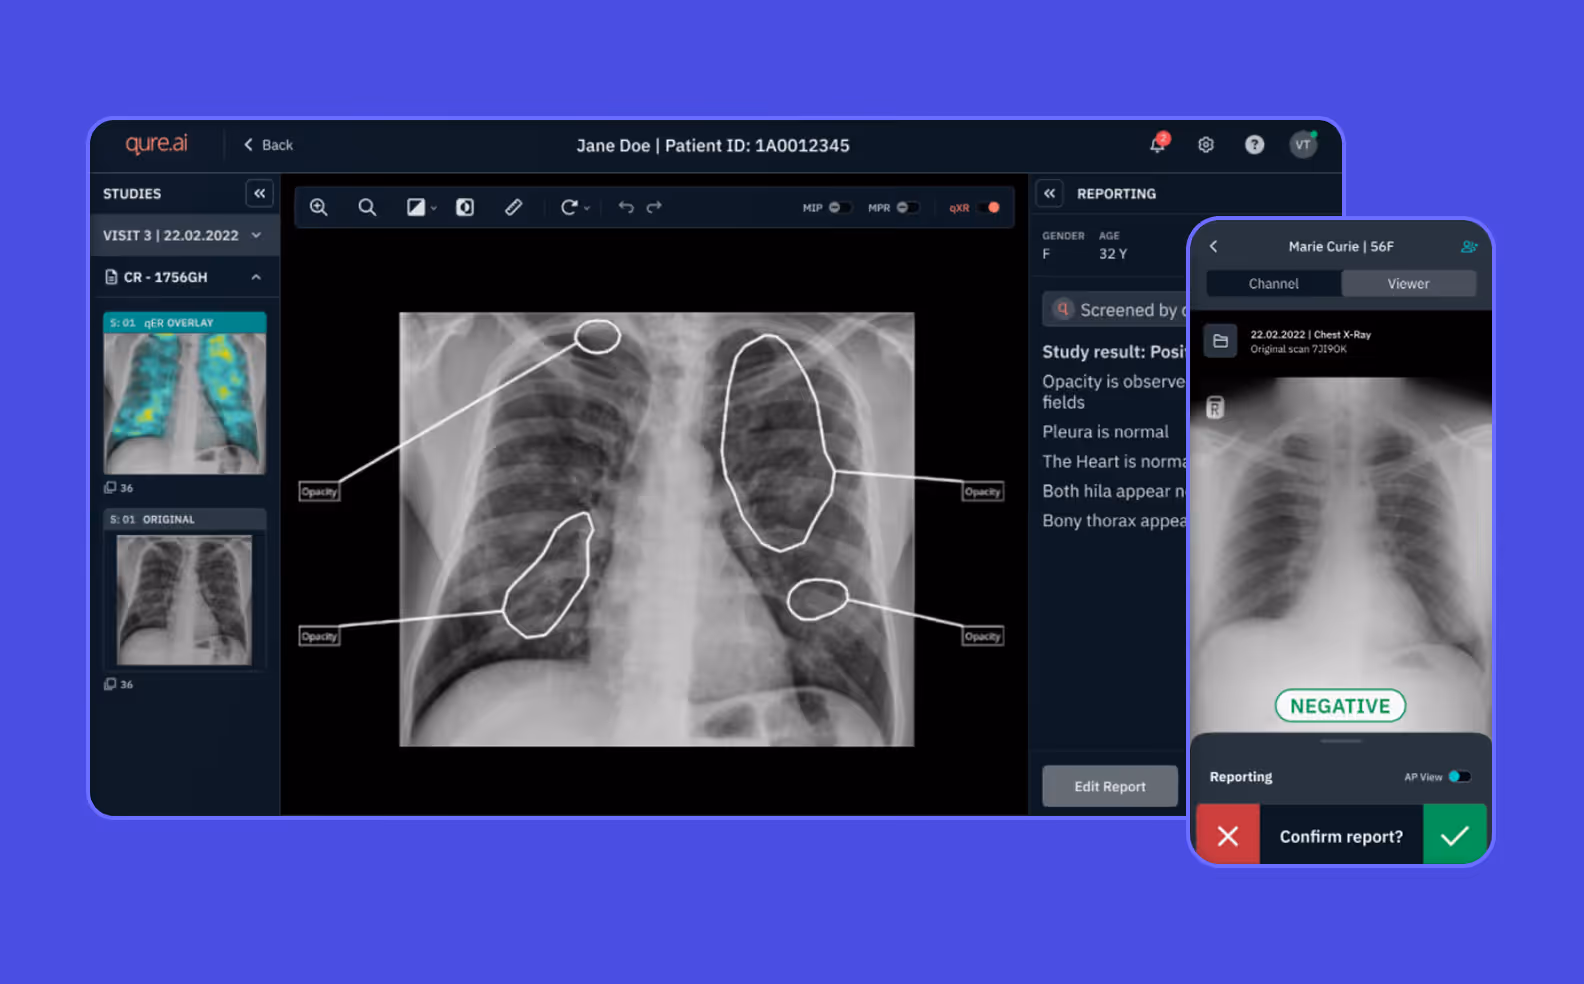Toggle the MPR switch
Screen dimensions: 1584x984
[908, 207]
